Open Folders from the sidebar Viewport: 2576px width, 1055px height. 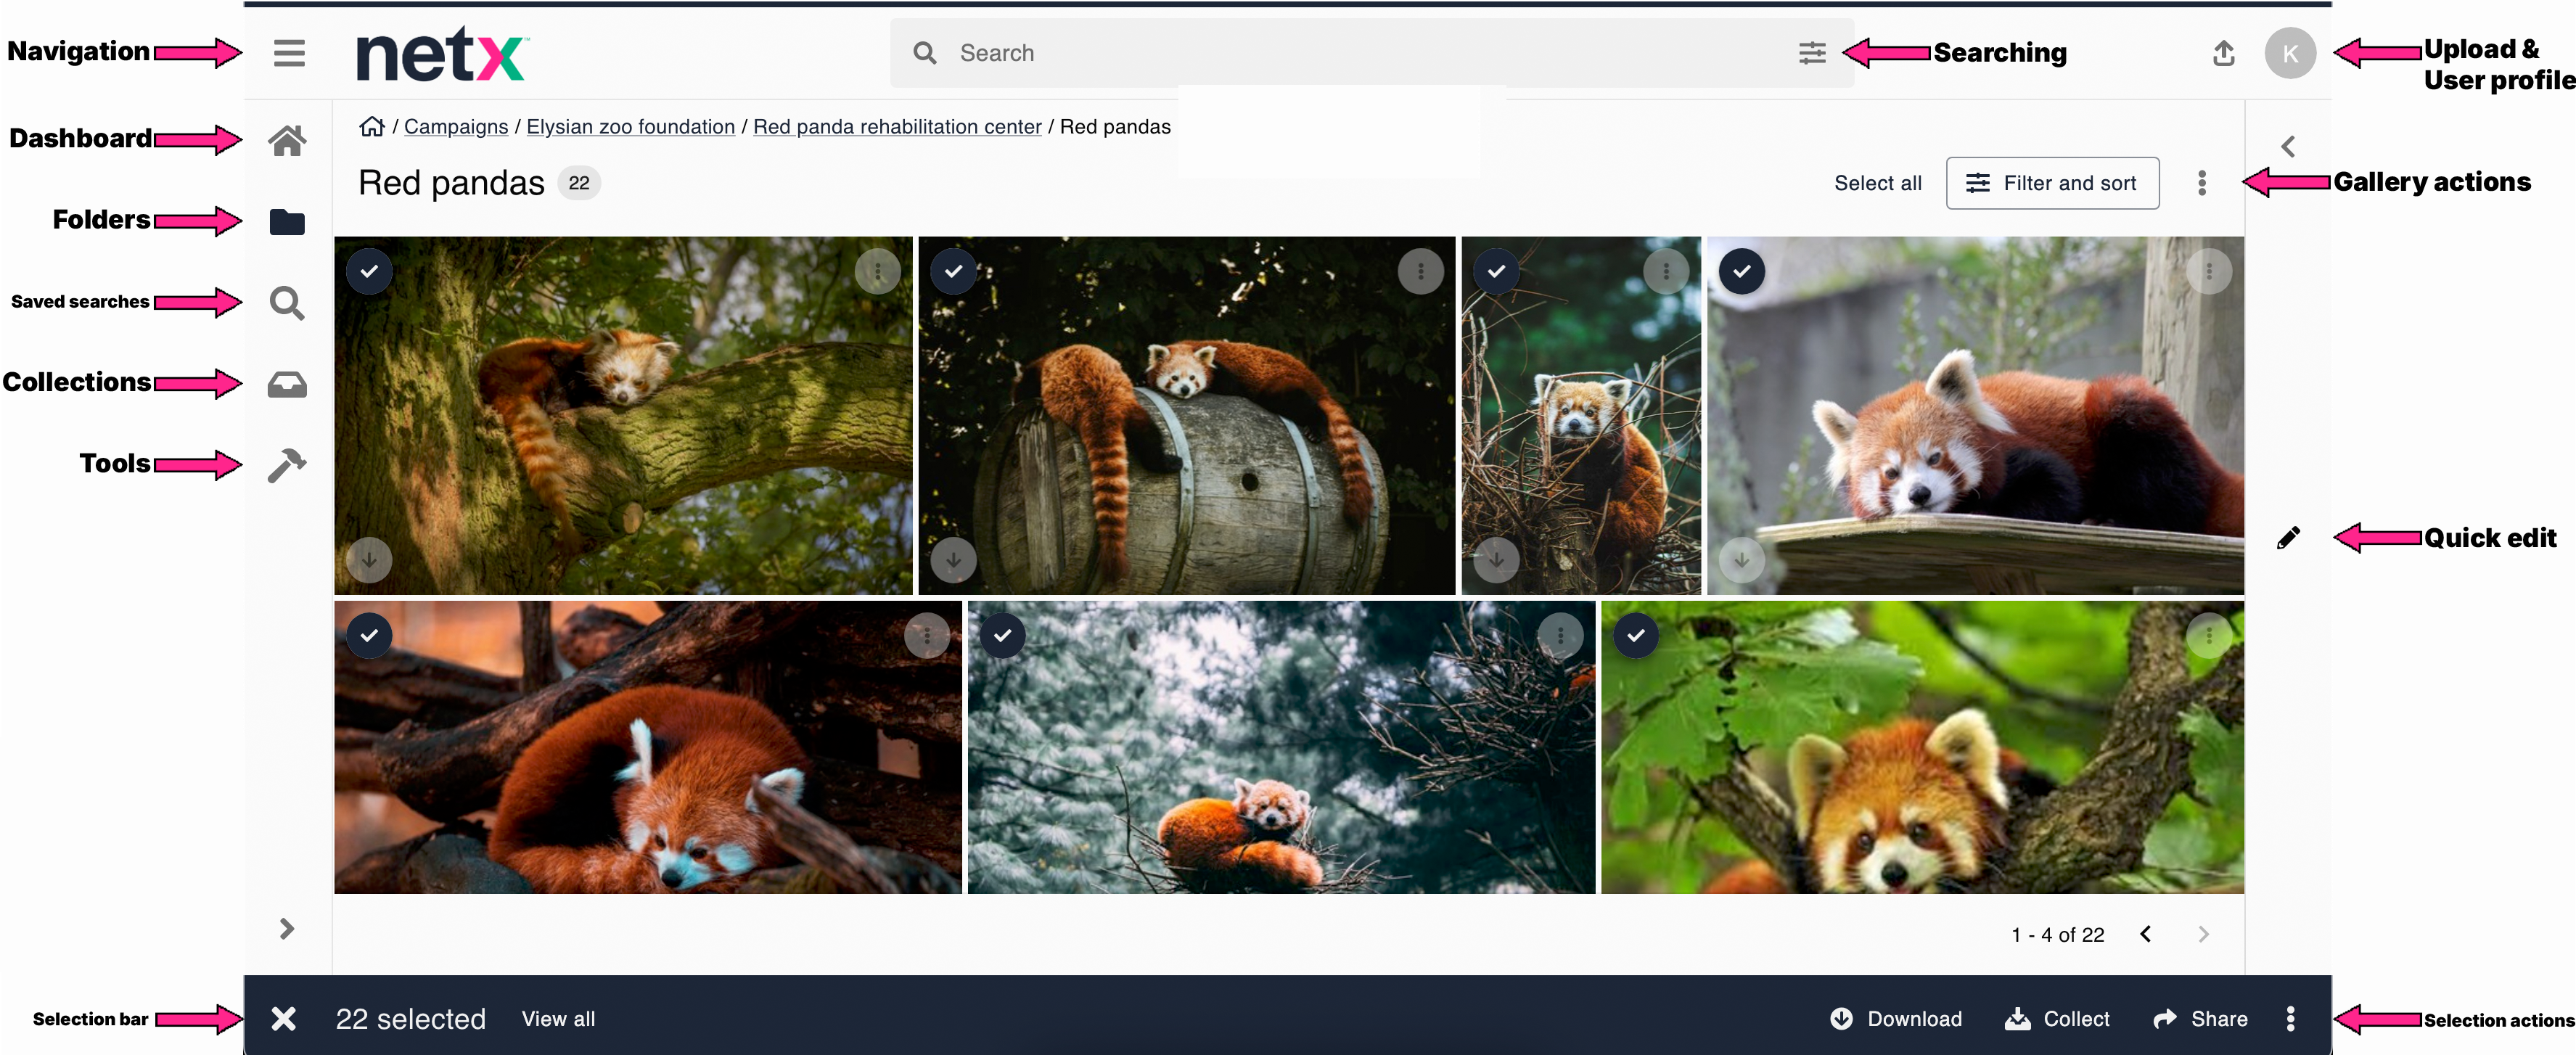(287, 222)
